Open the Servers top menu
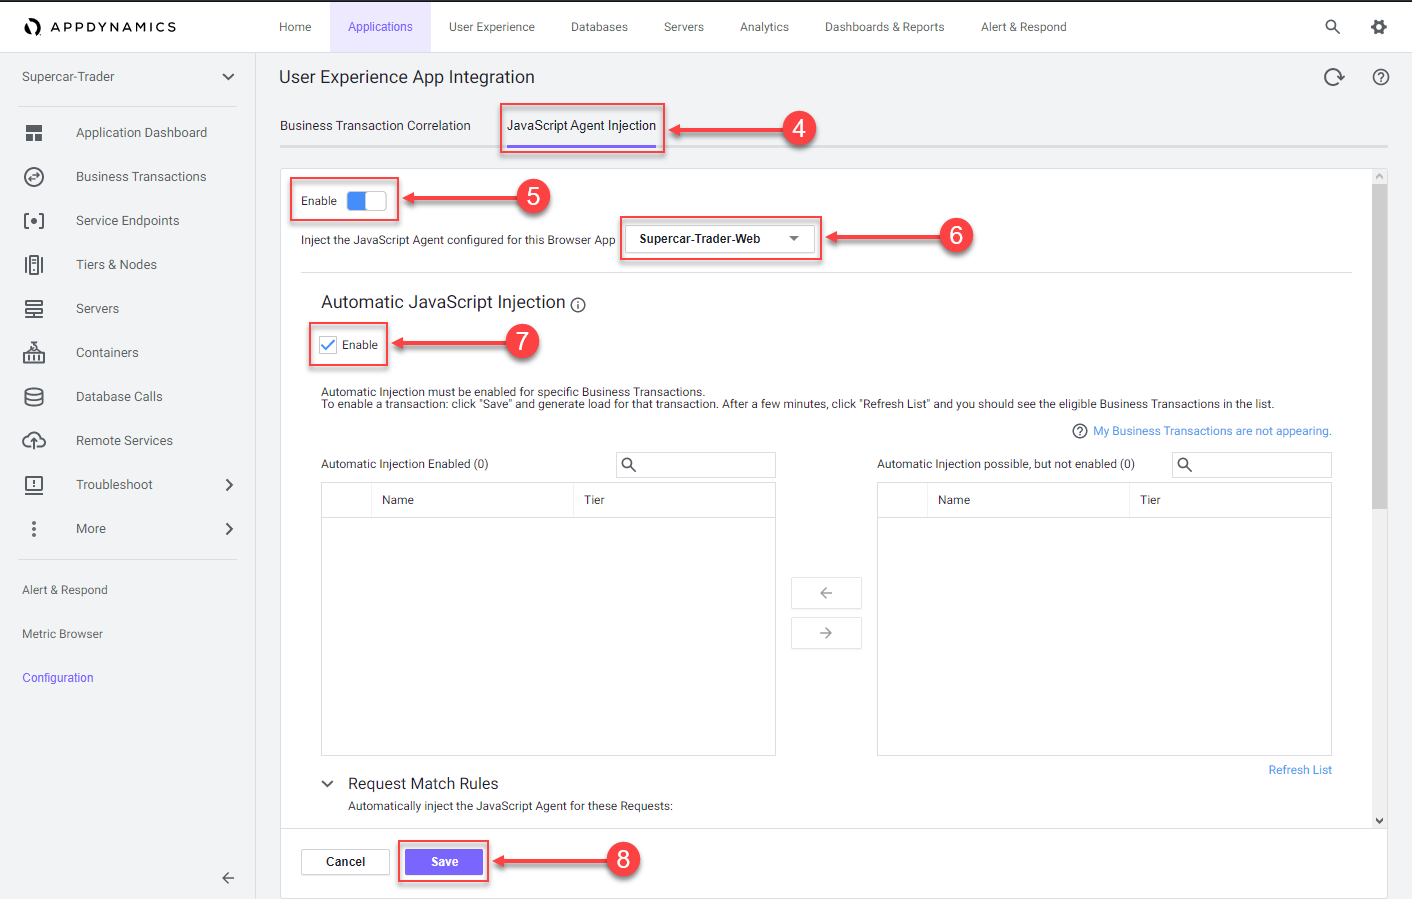Viewport: 1412px width, 899px height. coord(684,27)
